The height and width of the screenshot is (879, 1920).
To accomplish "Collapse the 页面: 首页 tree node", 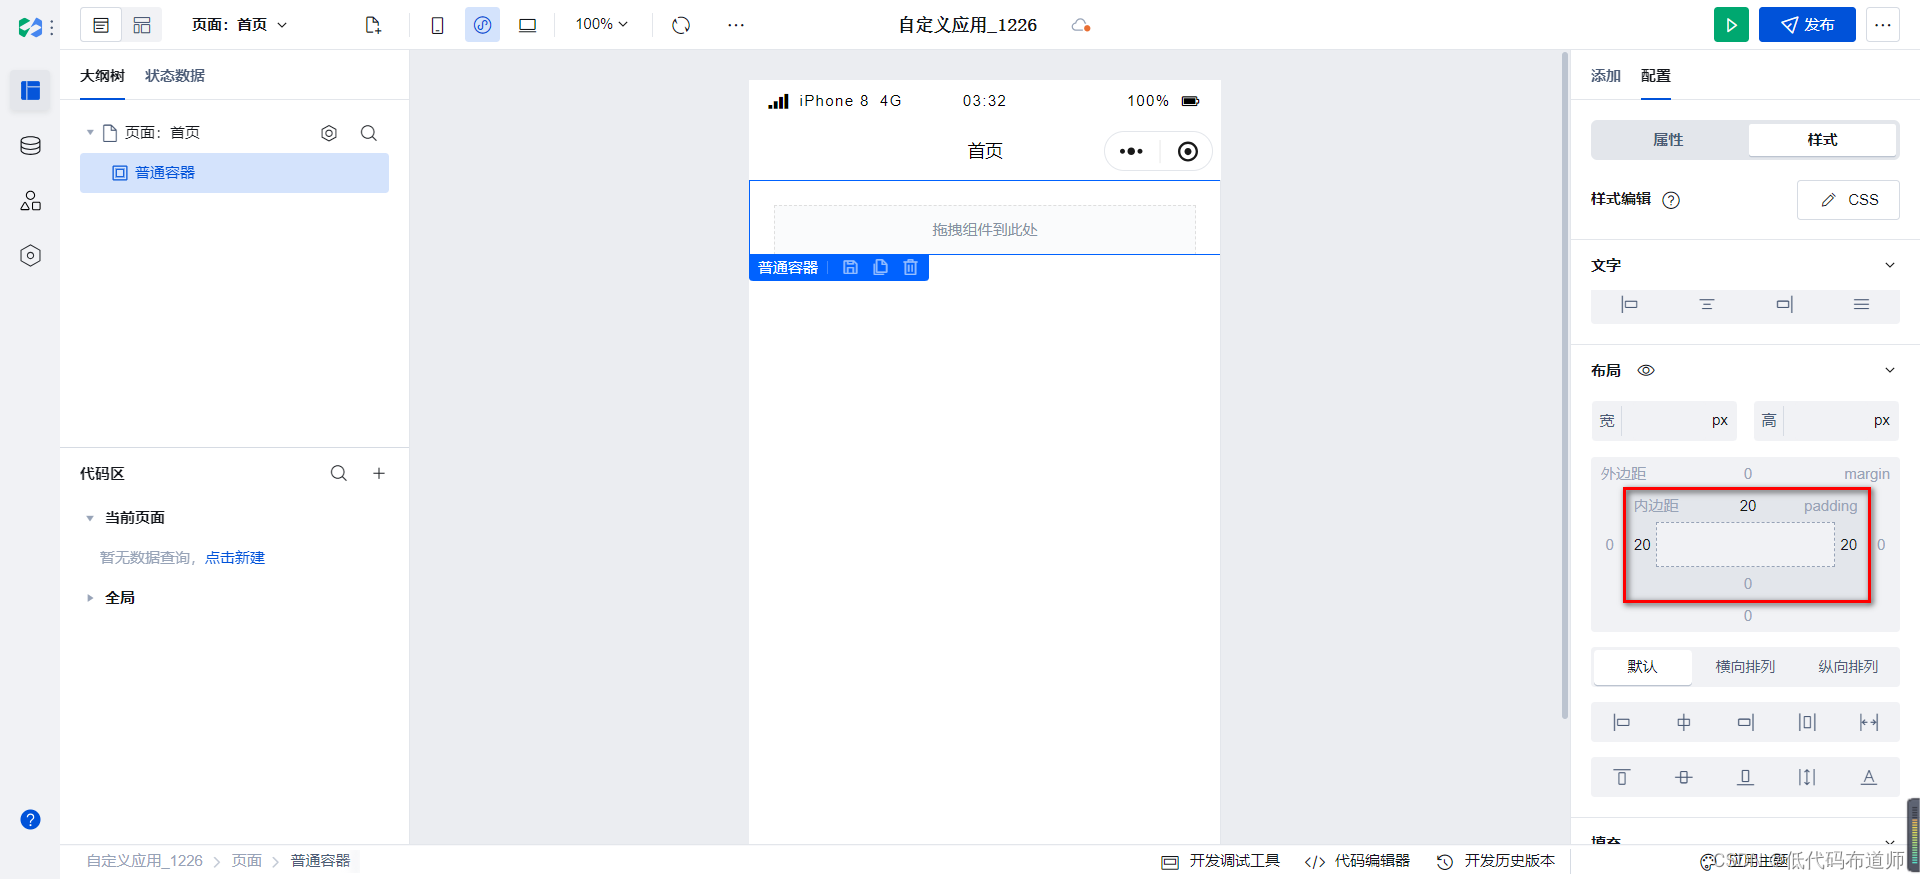I will pyautogui.click(x=90, y=133).
